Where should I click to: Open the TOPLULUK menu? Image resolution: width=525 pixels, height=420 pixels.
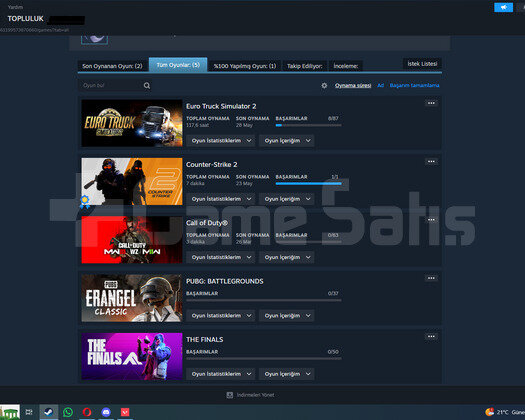(x=25, y=19)
